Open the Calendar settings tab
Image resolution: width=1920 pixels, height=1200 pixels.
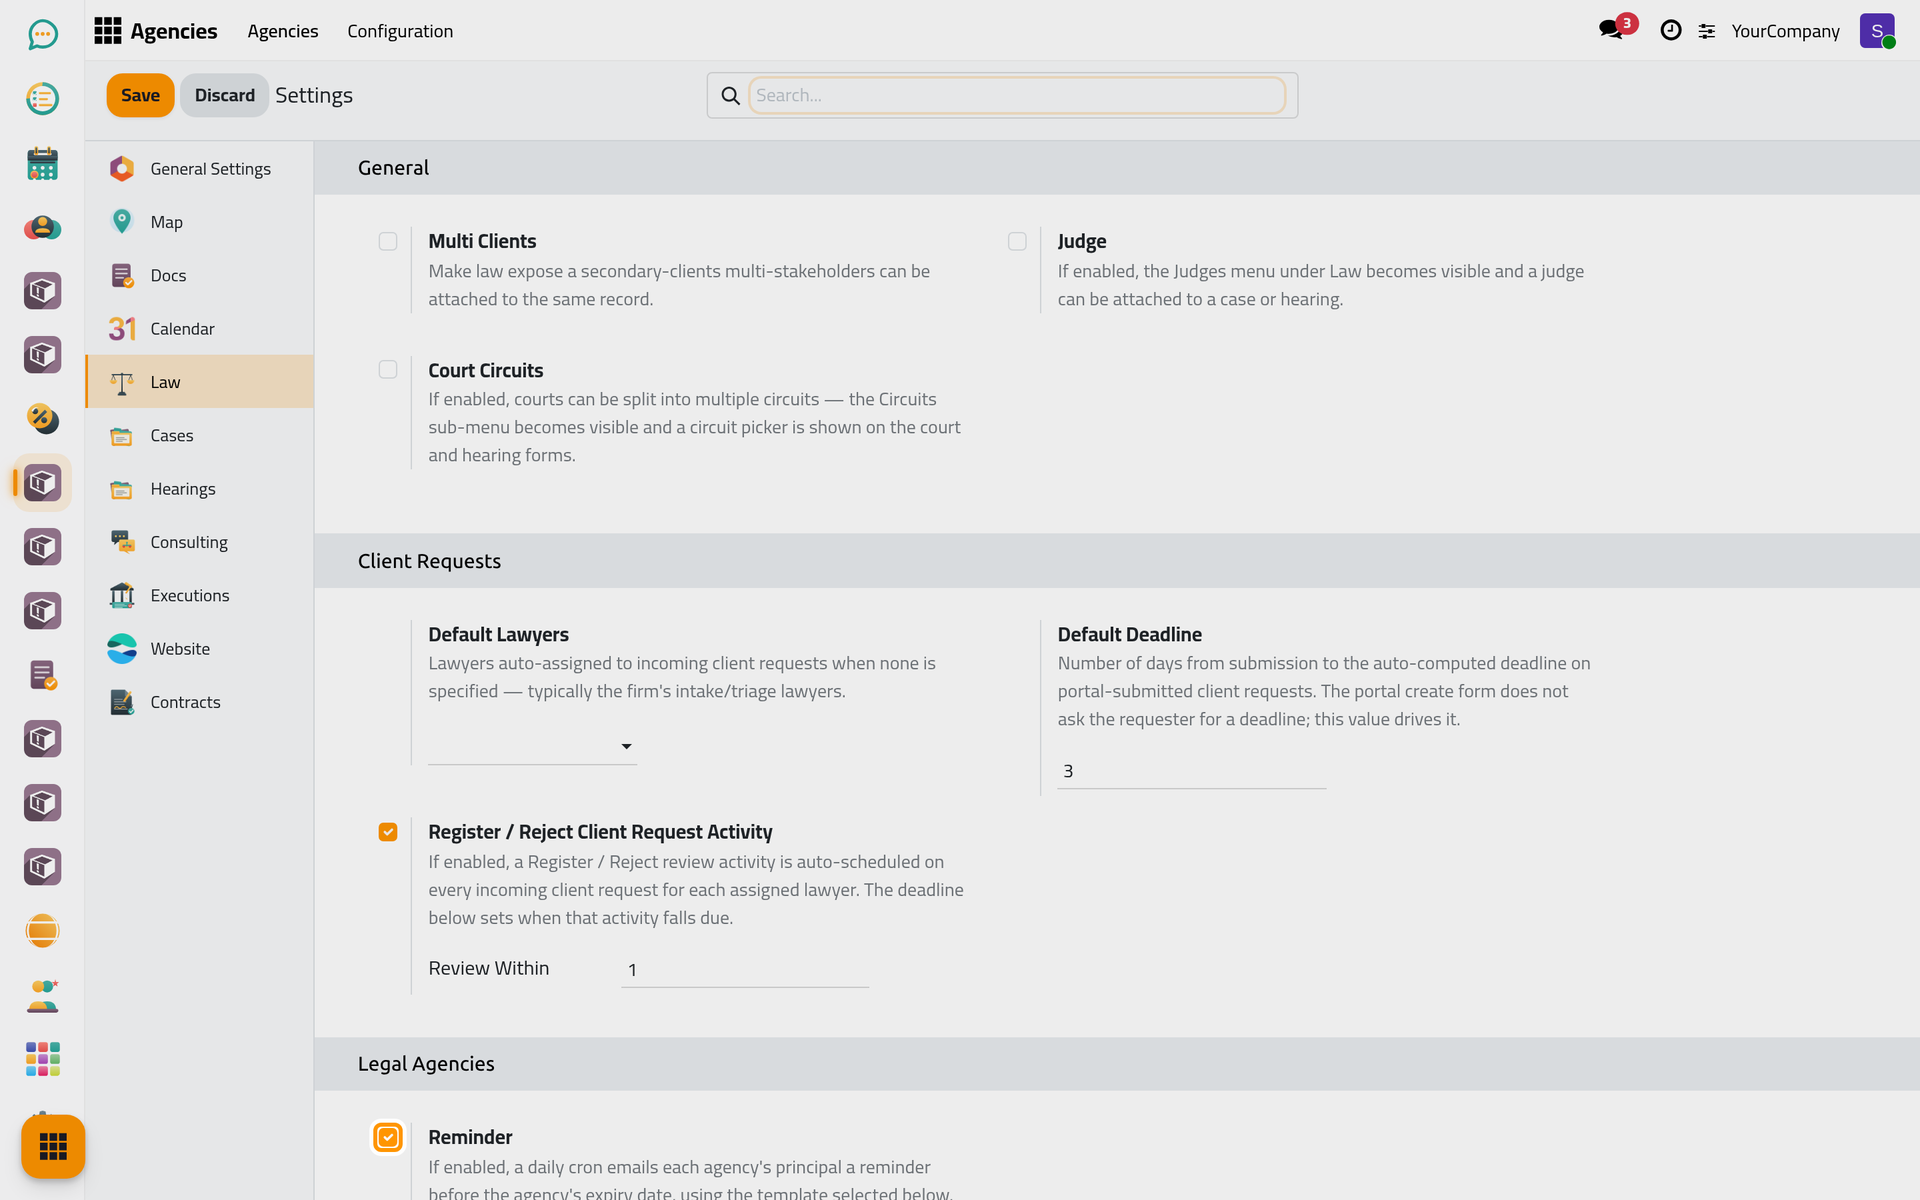click(200, 329)
